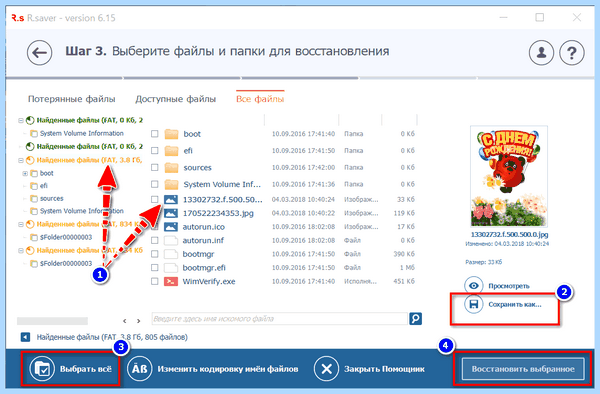Select first $Folder00000003 tree item
The width and height of the screenshot is (600, 394).
click(66, 237)
